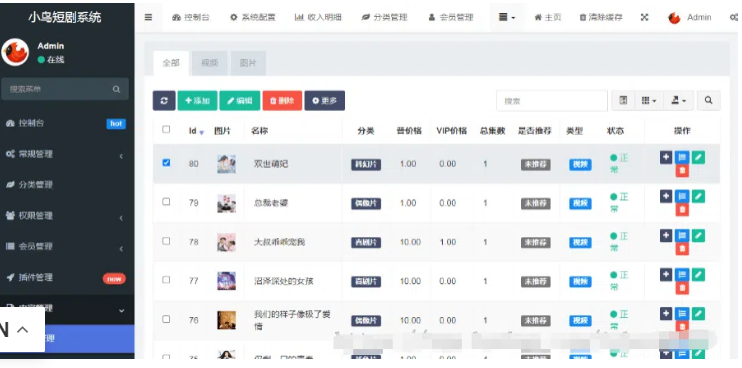Click the plus action icon for row 79
742x368 pixels.
[x=666, y=196]
